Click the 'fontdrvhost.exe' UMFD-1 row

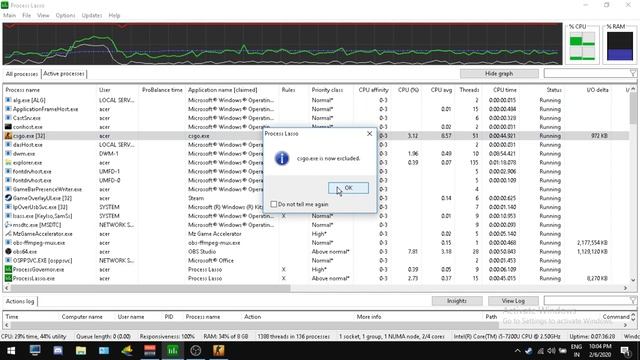(316, 171)
